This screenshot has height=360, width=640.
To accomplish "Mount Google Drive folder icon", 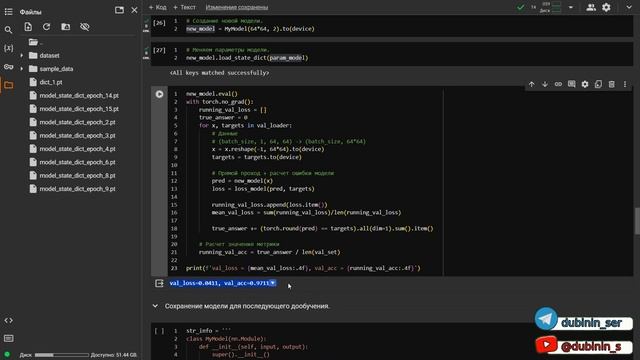I will click(x=65, y=27).
